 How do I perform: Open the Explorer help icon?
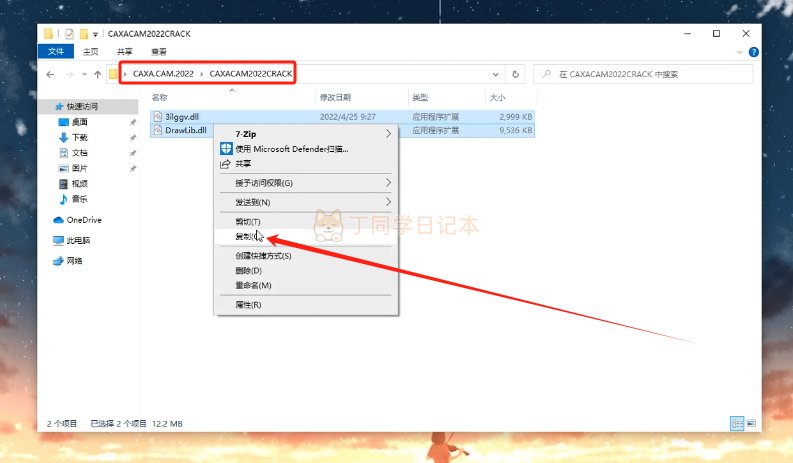754,52
